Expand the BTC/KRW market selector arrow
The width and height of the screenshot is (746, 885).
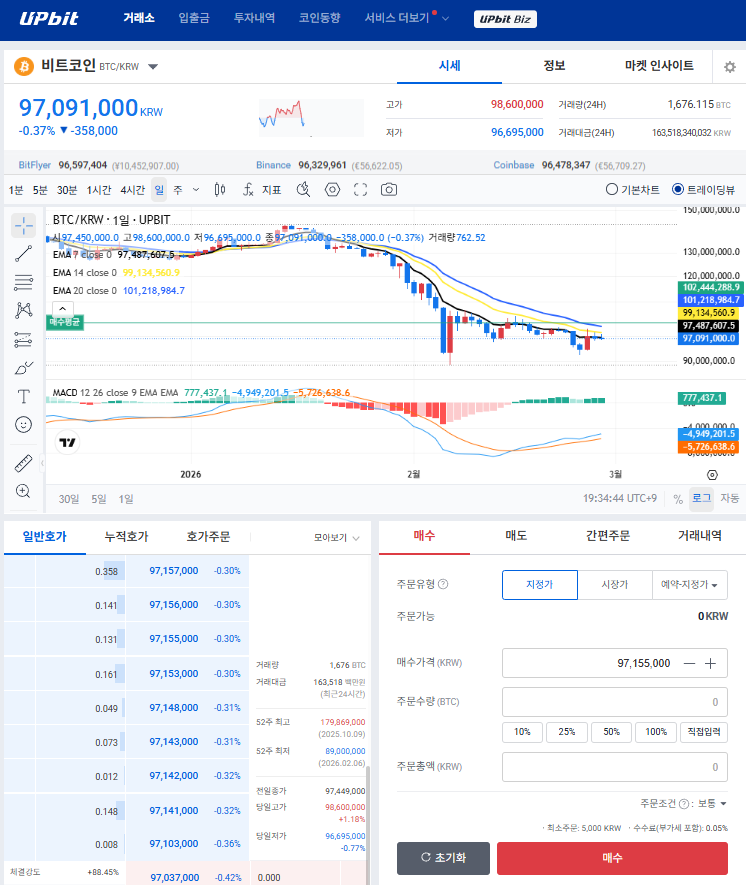click(152, 67)
